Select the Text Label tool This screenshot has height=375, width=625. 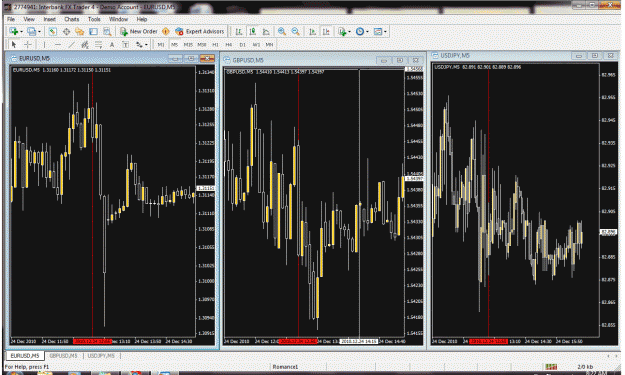point(125,45)
